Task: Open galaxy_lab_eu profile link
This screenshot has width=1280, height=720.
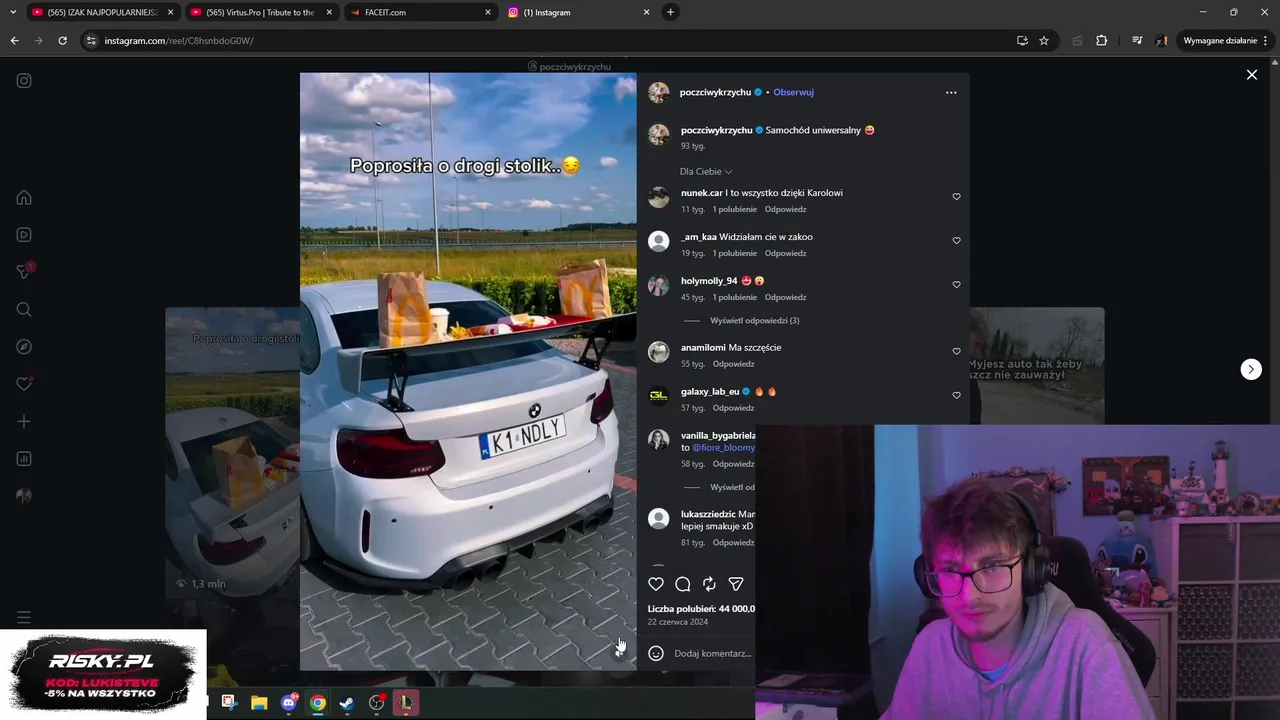Action: [710, 392]
